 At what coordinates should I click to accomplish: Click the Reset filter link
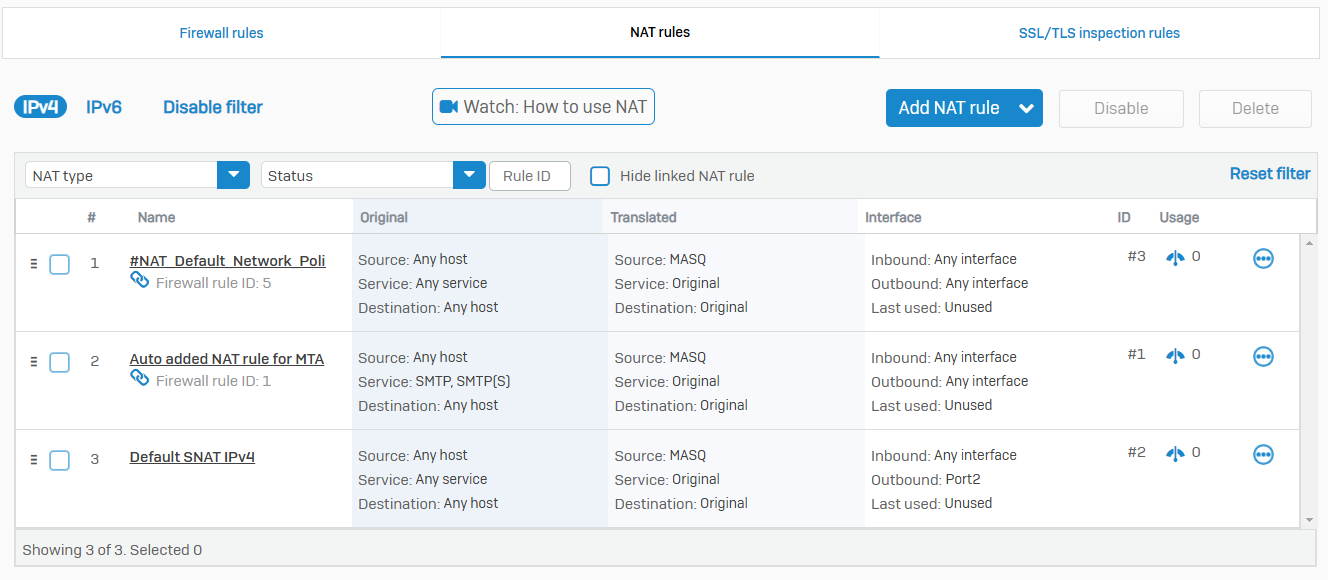tap(1269, 174)
